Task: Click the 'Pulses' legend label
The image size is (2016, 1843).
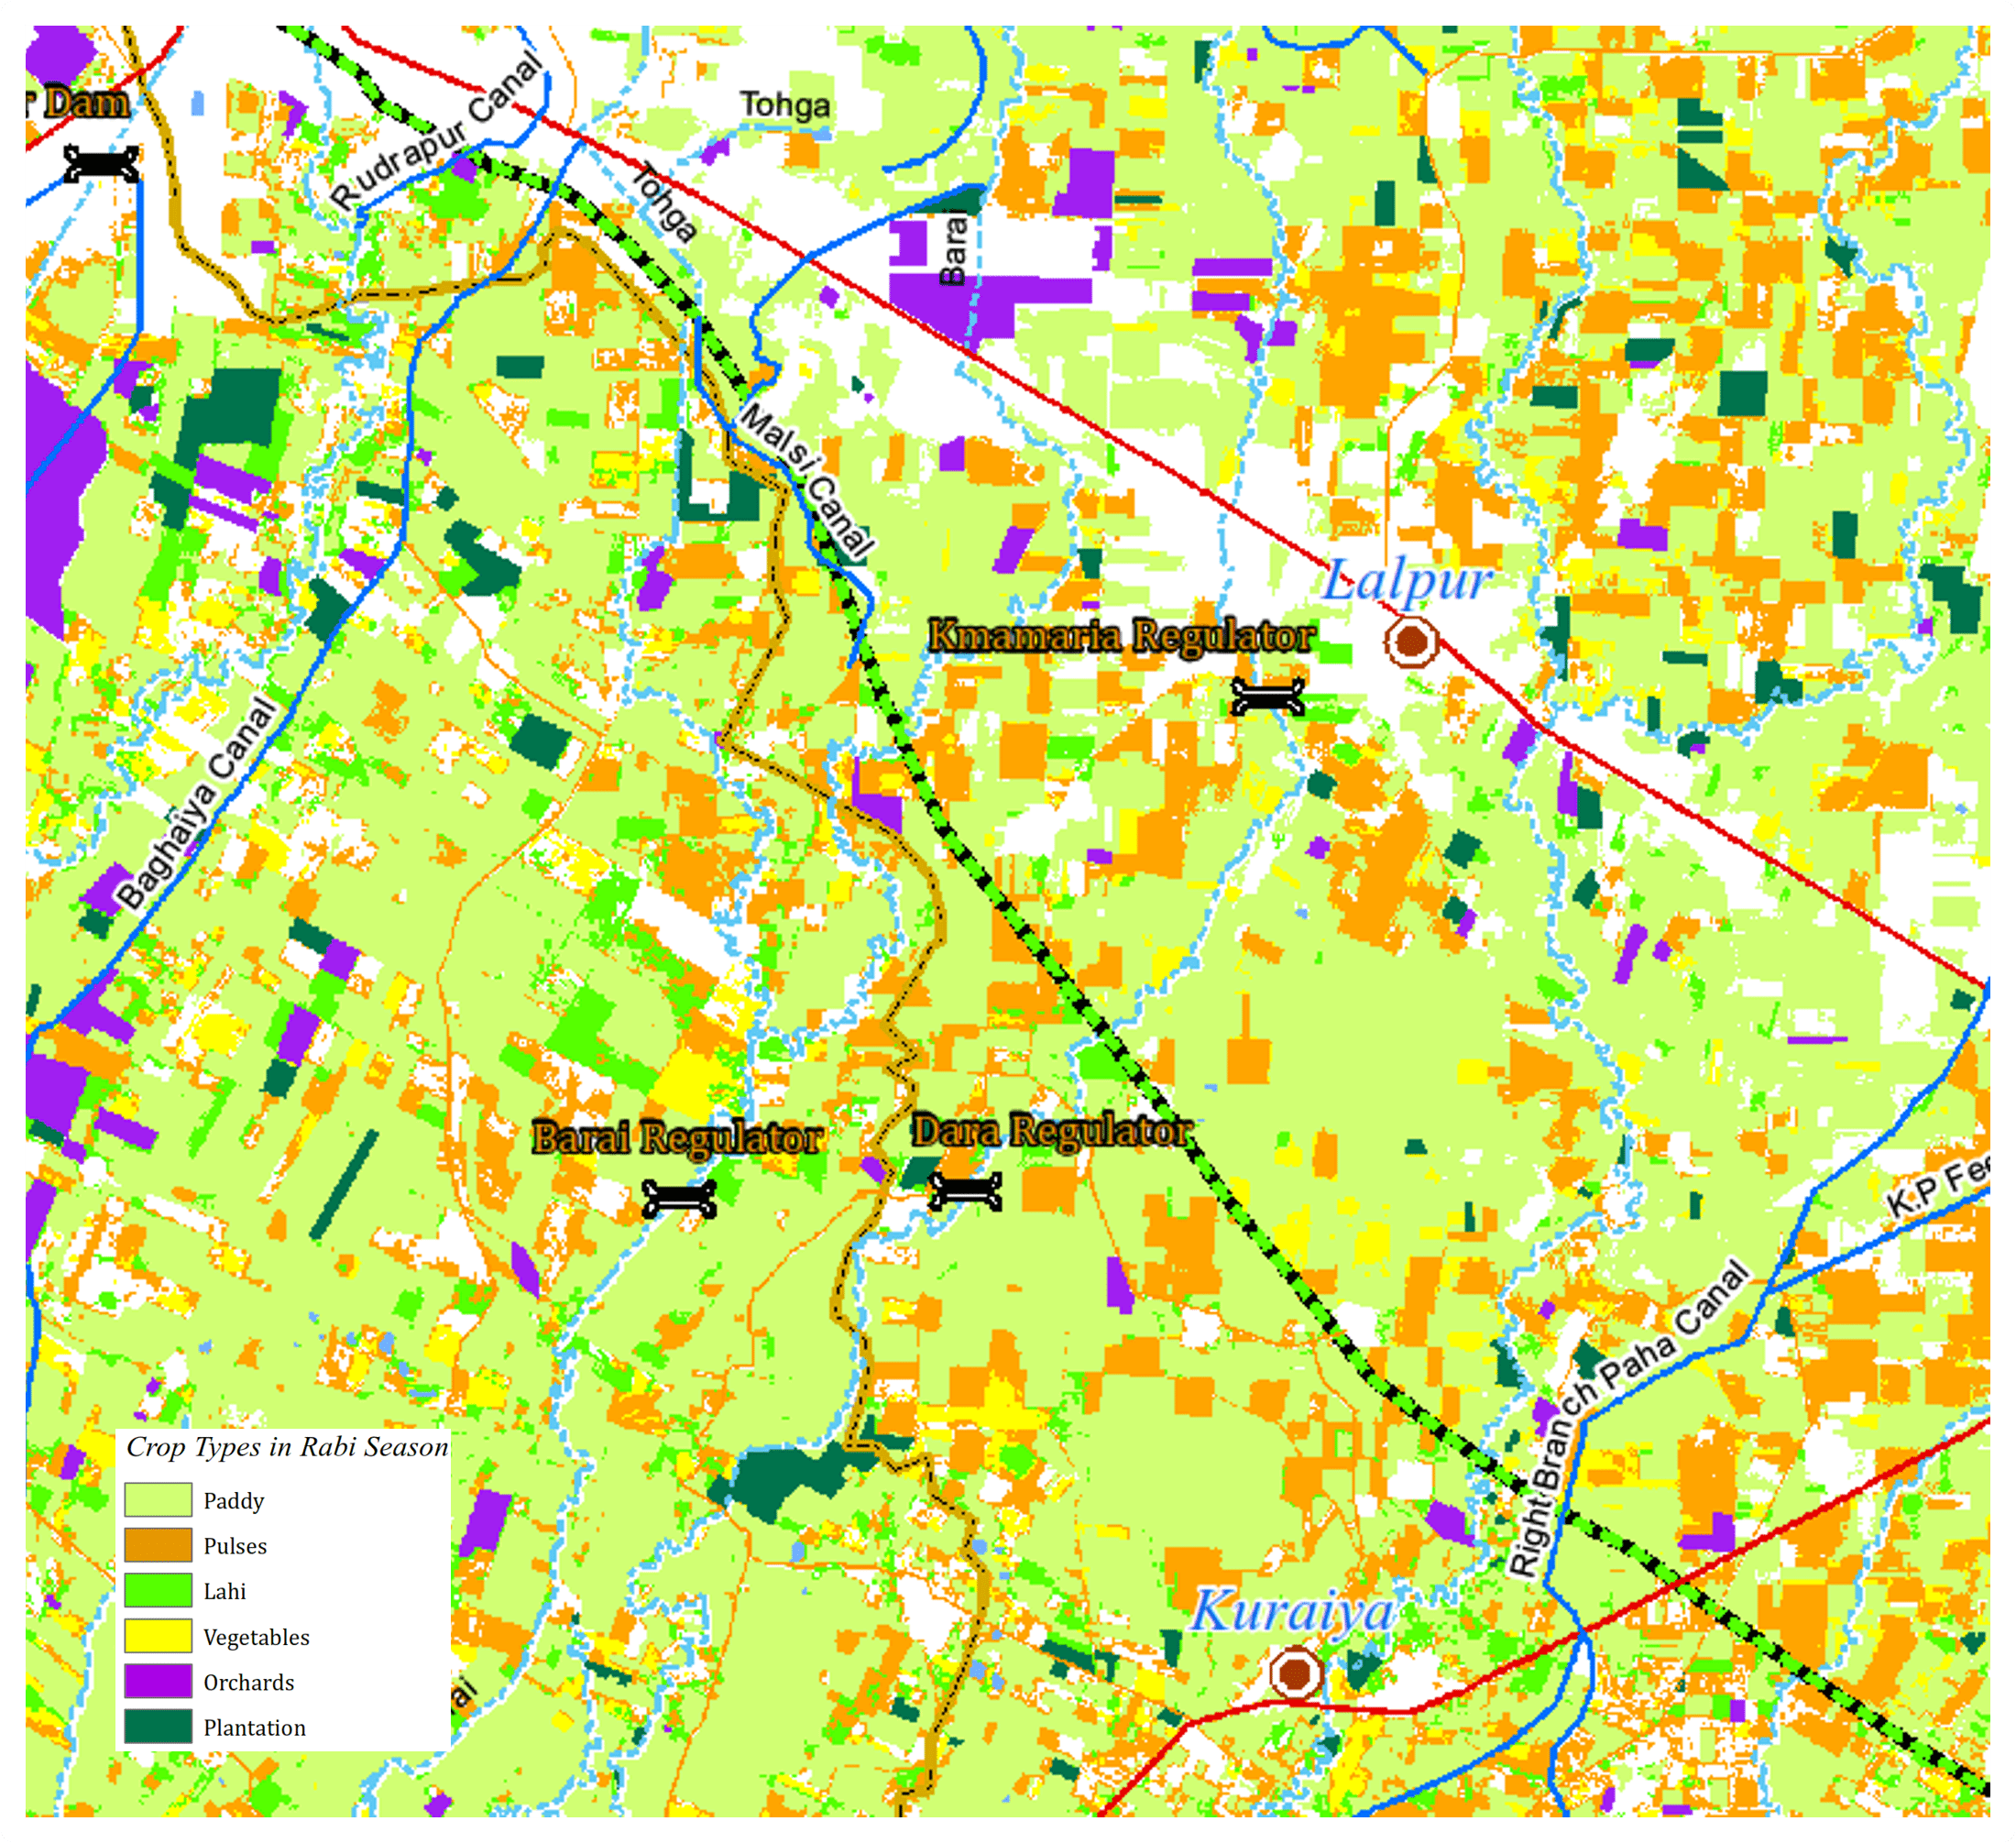Action: (235, 1546)
